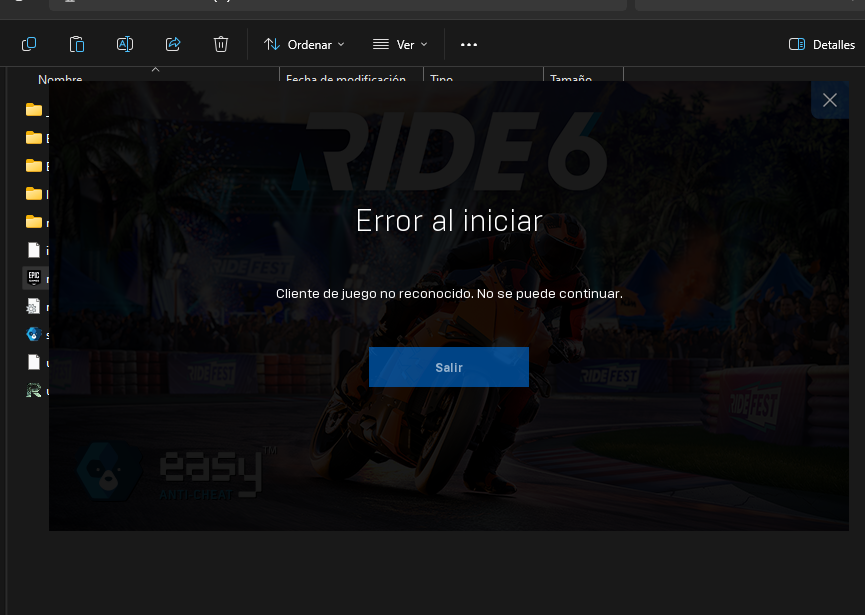
Task: Open the three-dots more options menu
Action: (x=469, y=45)
